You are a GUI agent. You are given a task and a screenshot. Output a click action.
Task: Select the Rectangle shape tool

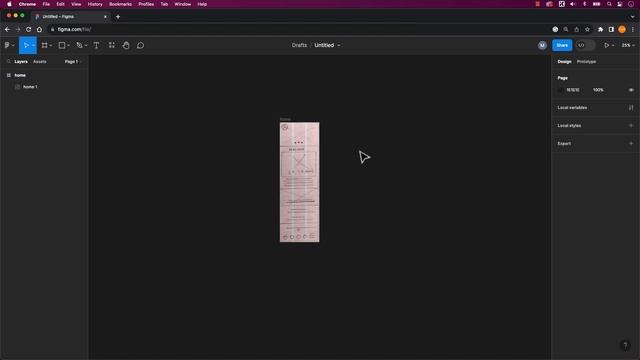(x=62, y=45)
